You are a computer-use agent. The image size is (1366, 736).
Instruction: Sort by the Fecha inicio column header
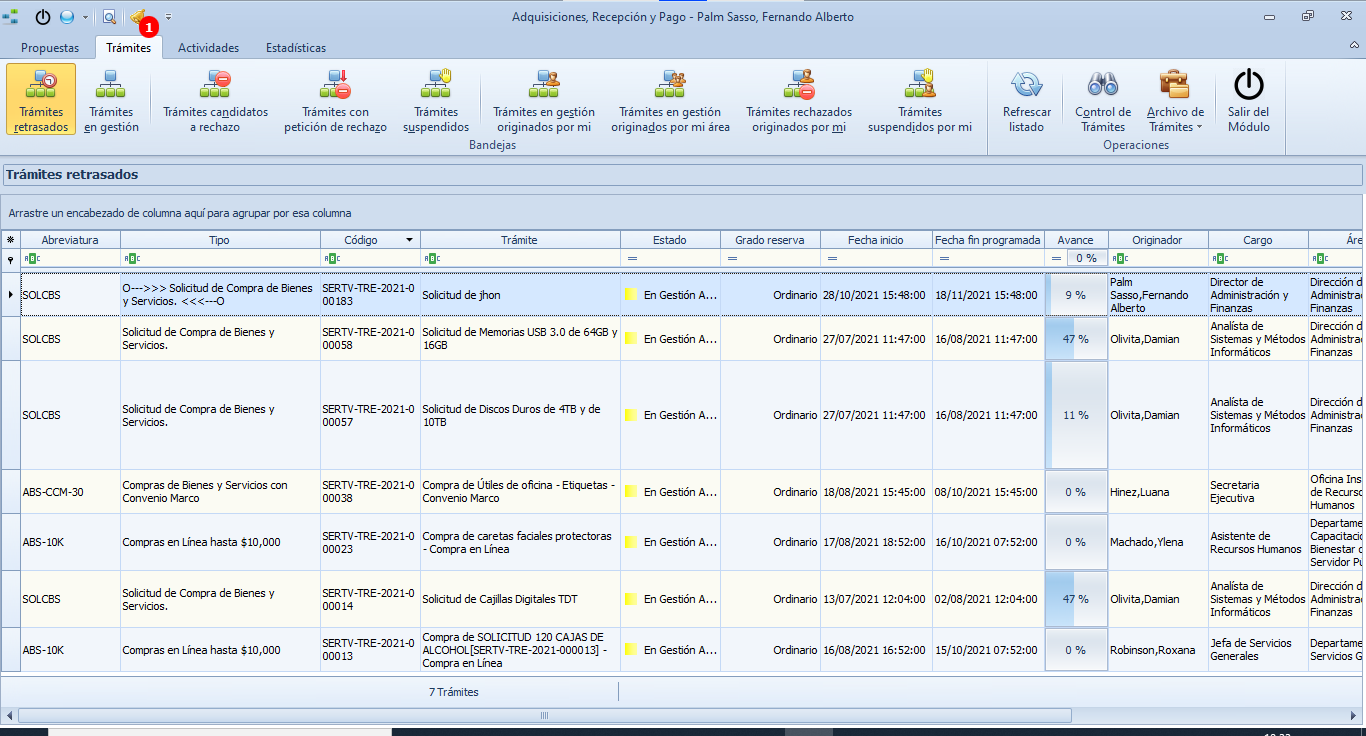coord(876,240)
